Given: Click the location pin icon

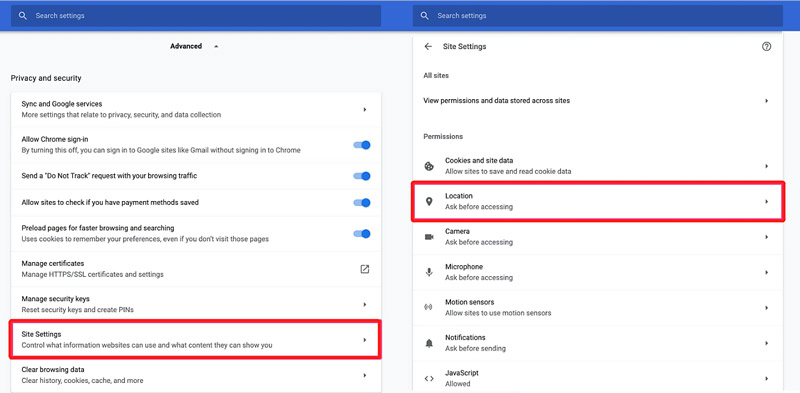Looking at the screenshot, I should [x=429, y=202].
